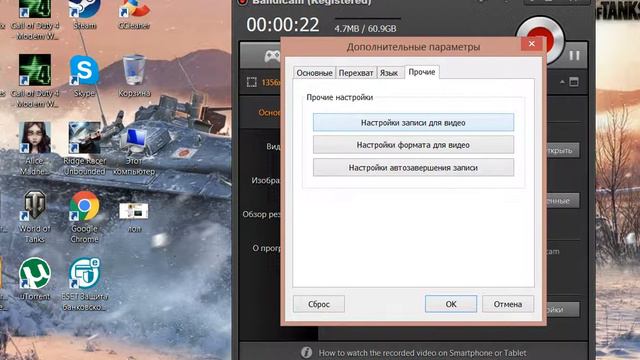Image resolution: width=640 pixels, height=360 pixels.
Task: Click Настройки записи для видео button
Action: [x=413, y=122]
